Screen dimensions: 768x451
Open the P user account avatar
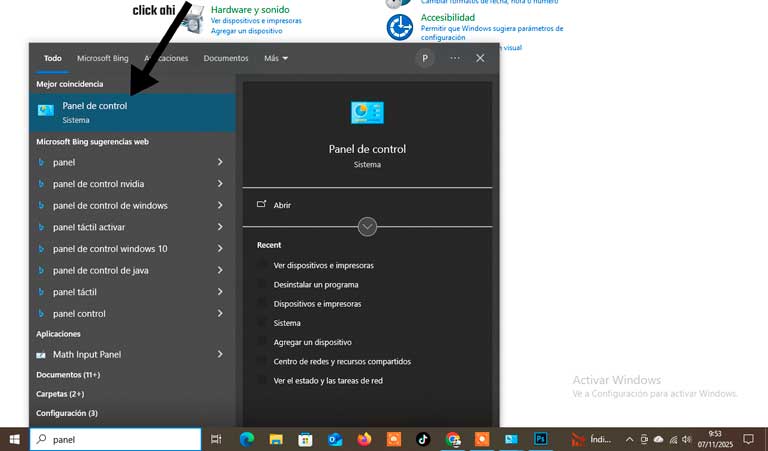pyautogui.click(x=425, y=58)
